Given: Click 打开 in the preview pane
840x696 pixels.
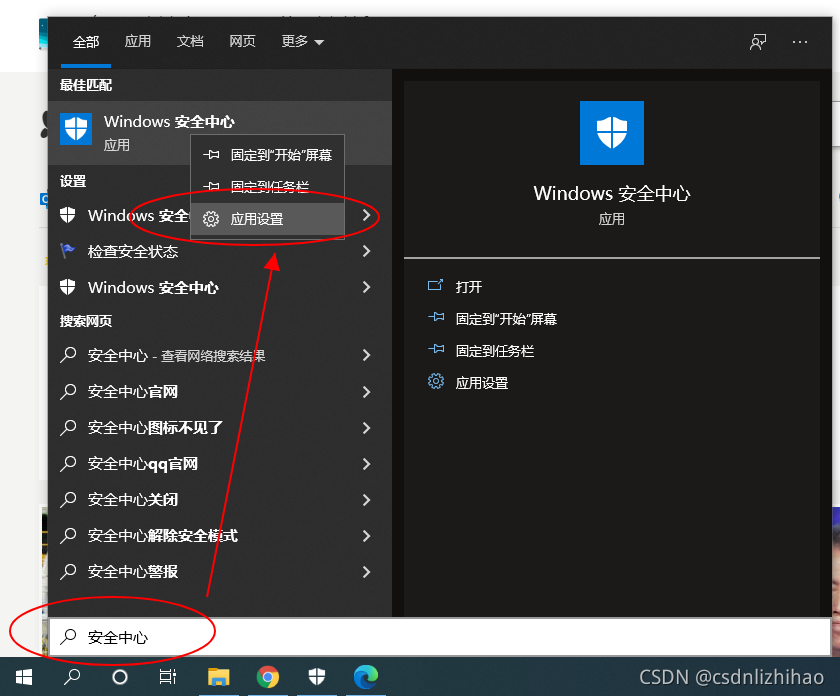Looking at the screenshot, I should tap(469, 287).
